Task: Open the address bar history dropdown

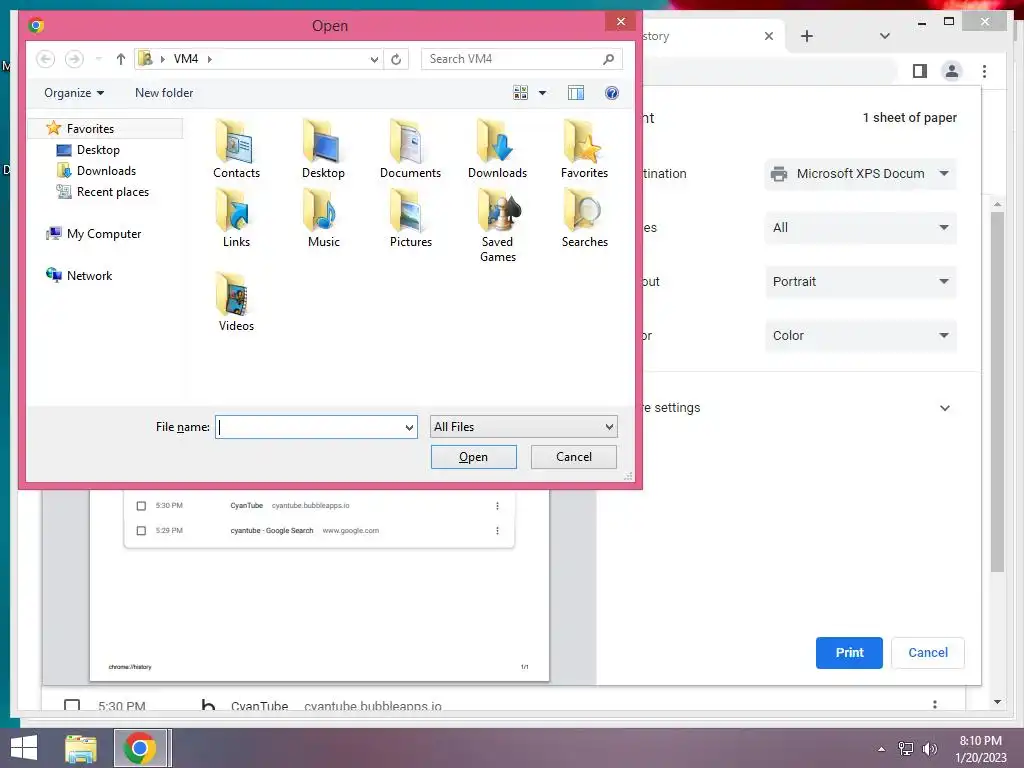Action: (374, 59)
